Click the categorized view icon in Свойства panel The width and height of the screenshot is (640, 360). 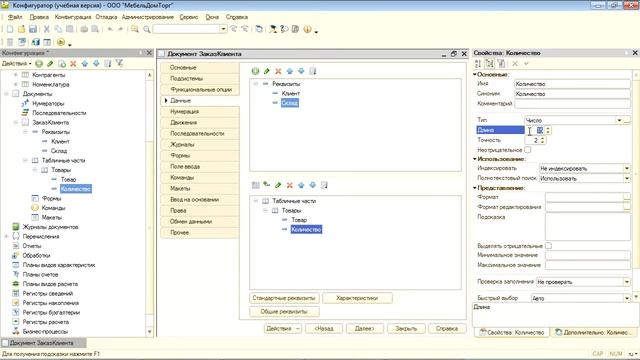pyautogui.click(x=489, y=64)
